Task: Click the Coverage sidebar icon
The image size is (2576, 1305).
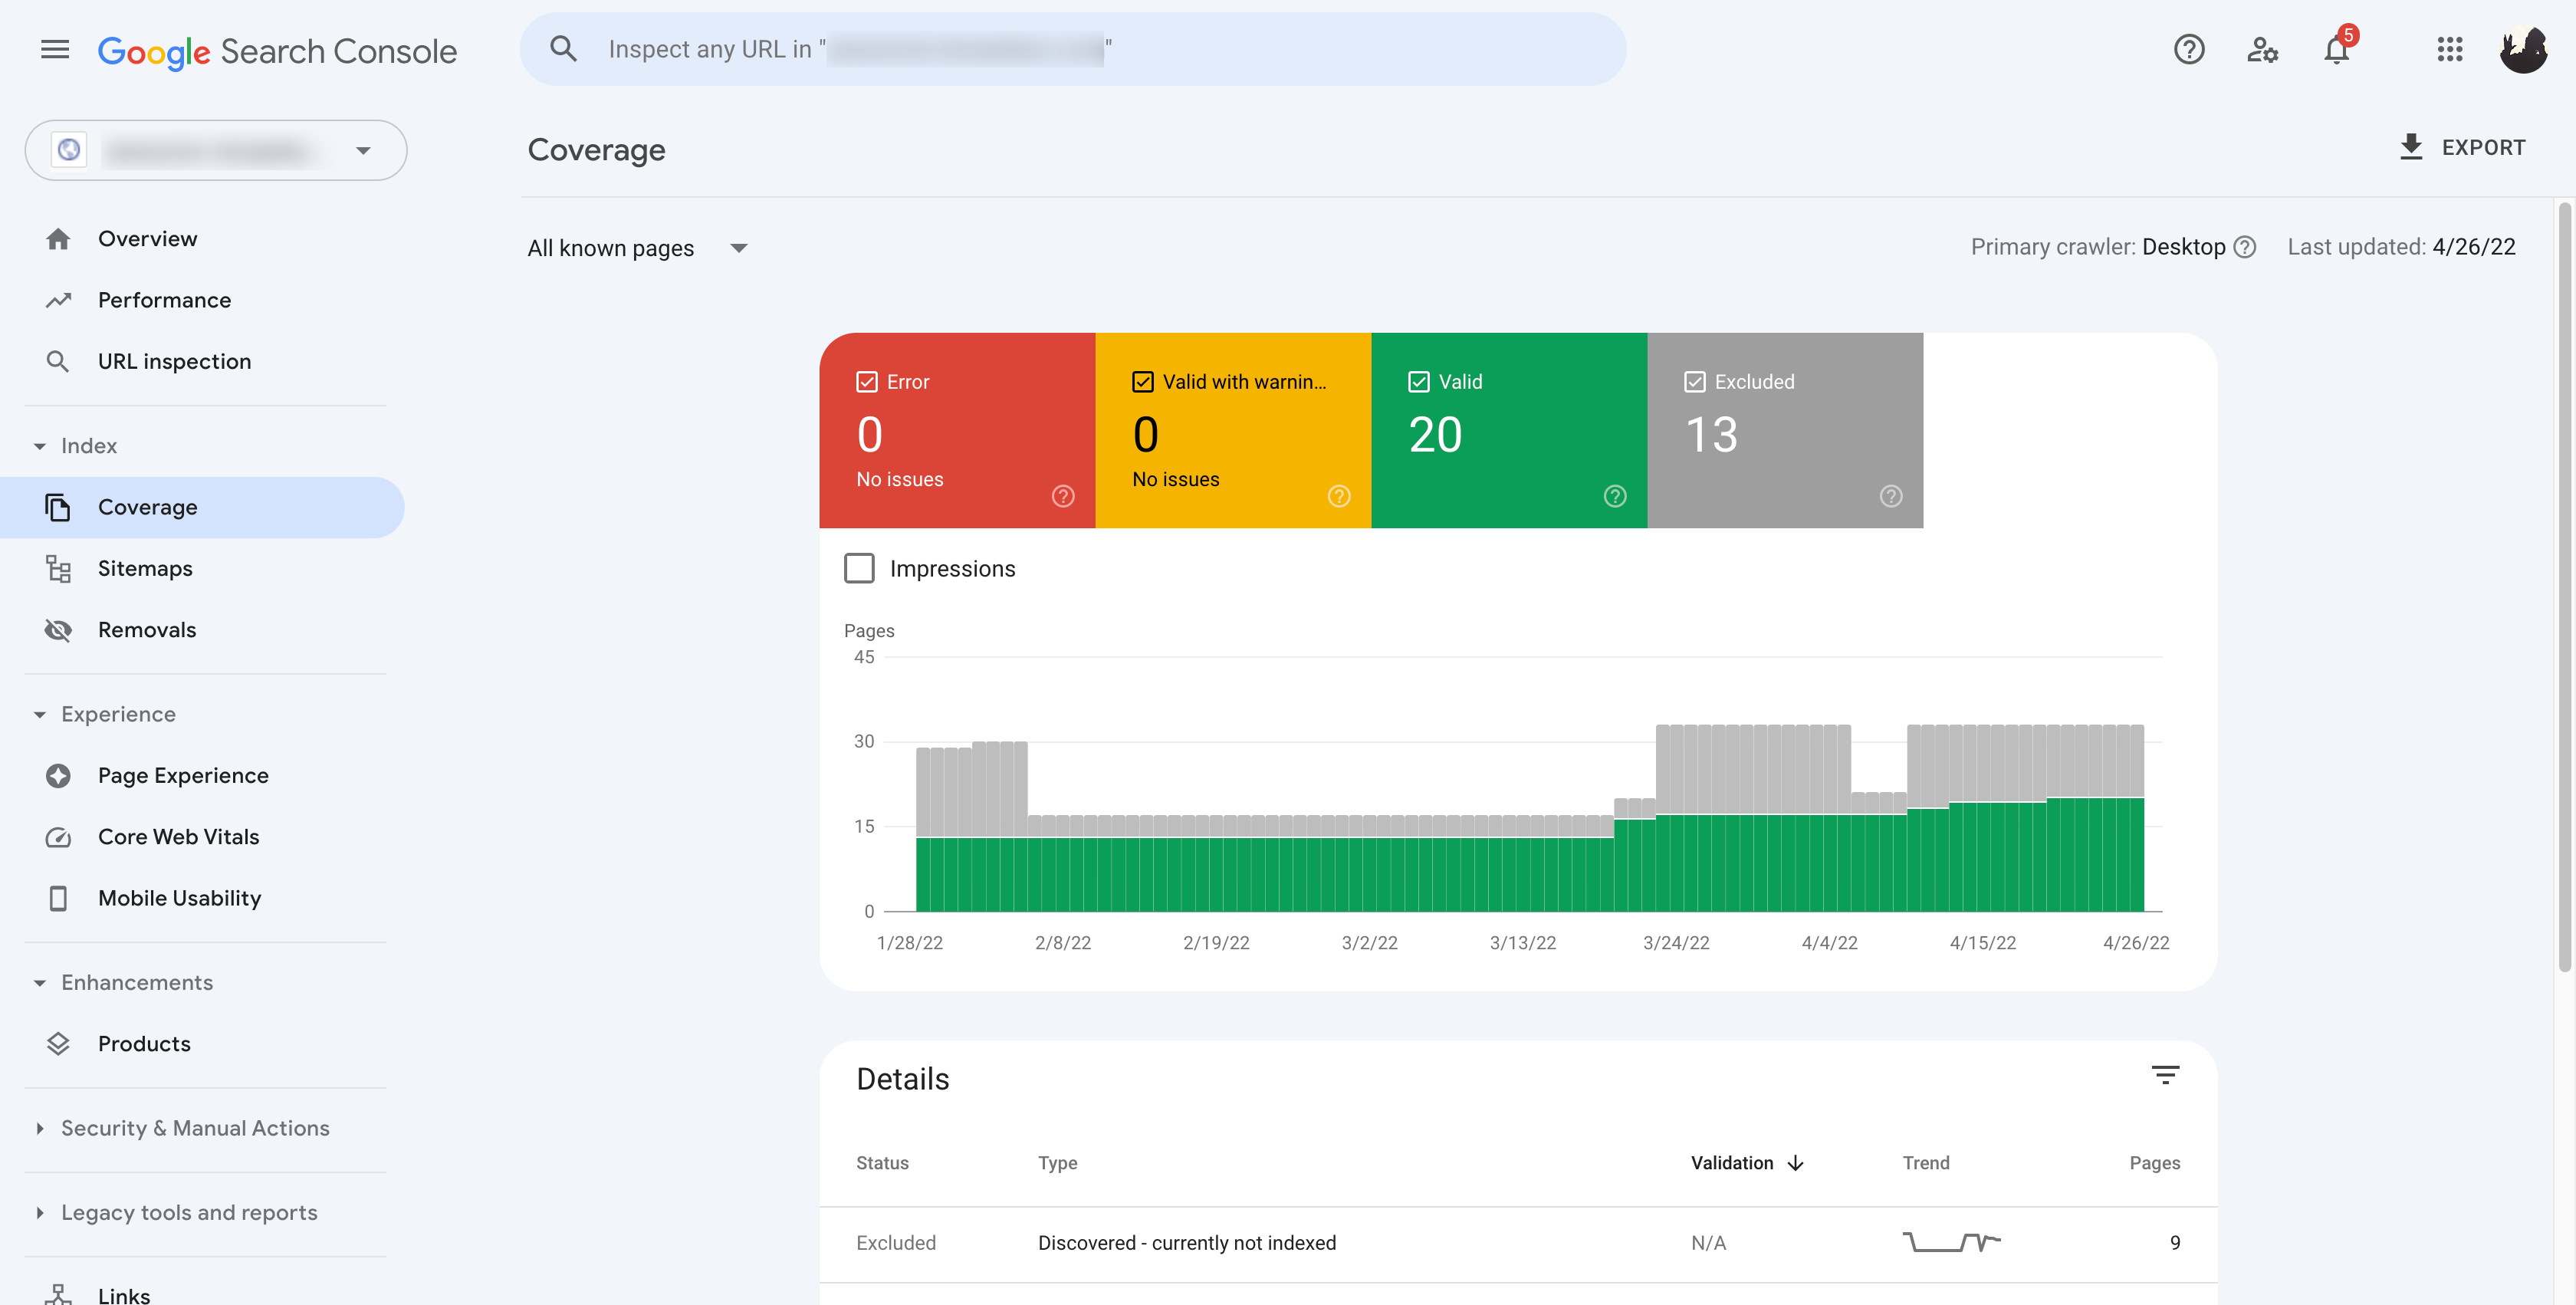Action: pos(58,505)
